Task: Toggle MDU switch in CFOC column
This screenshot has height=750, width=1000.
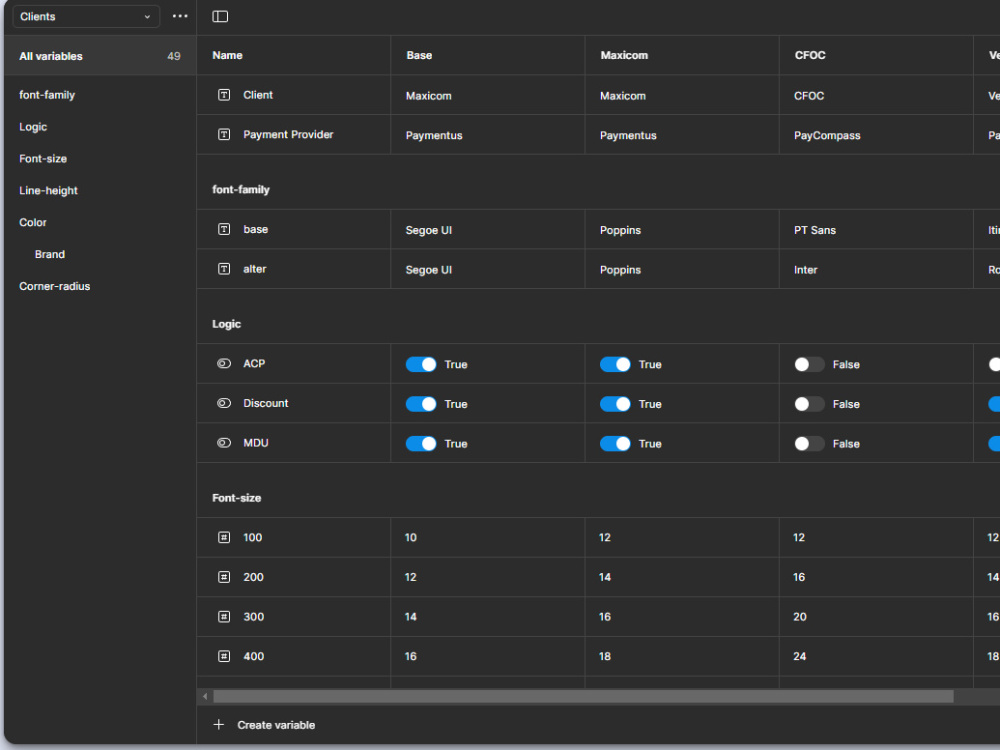Action: pyautogui.click(x=809, y=443)
